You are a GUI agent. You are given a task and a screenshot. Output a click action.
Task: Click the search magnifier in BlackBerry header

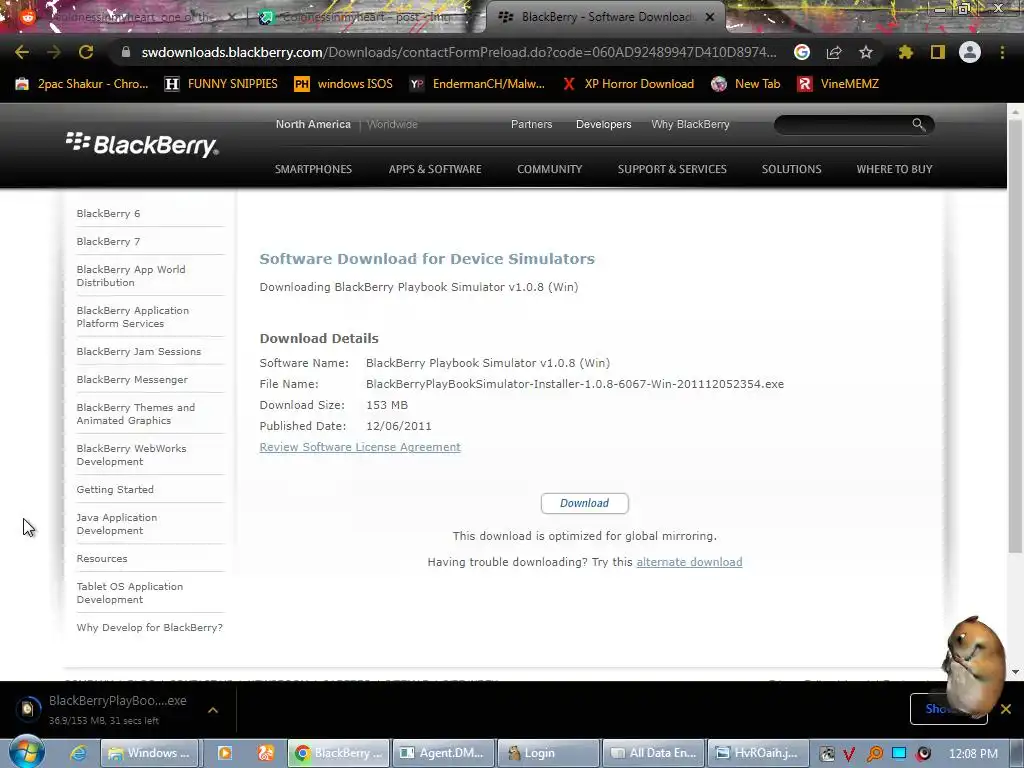click(x=919, y=124)
